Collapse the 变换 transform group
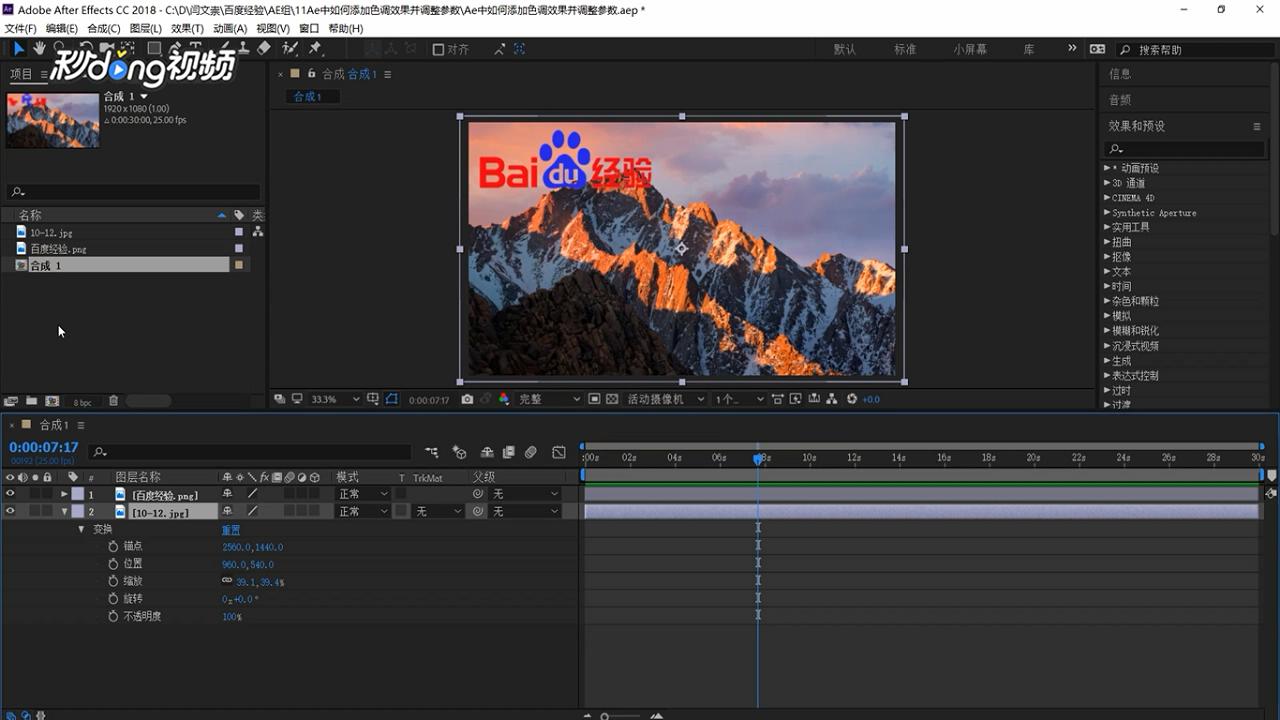The image size is (1280, 720). click(x=82, y=529)
